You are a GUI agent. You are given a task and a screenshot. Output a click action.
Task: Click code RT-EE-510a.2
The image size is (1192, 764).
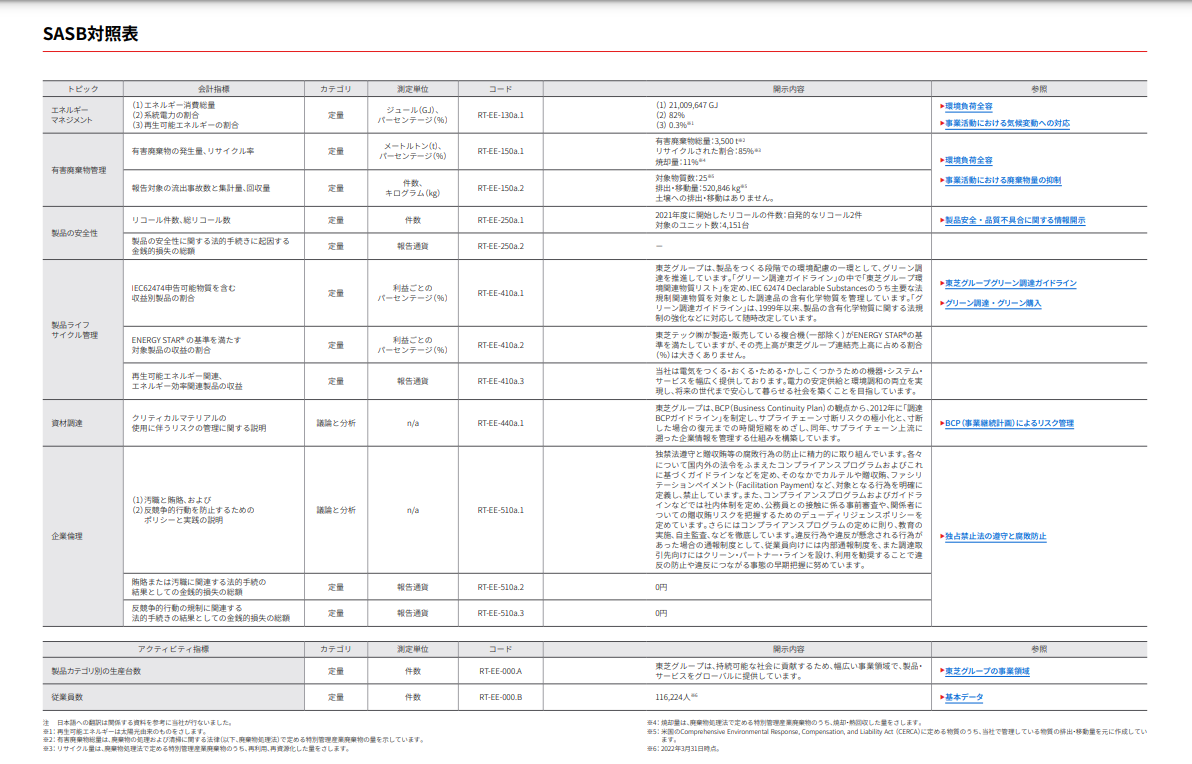[500, 588]
